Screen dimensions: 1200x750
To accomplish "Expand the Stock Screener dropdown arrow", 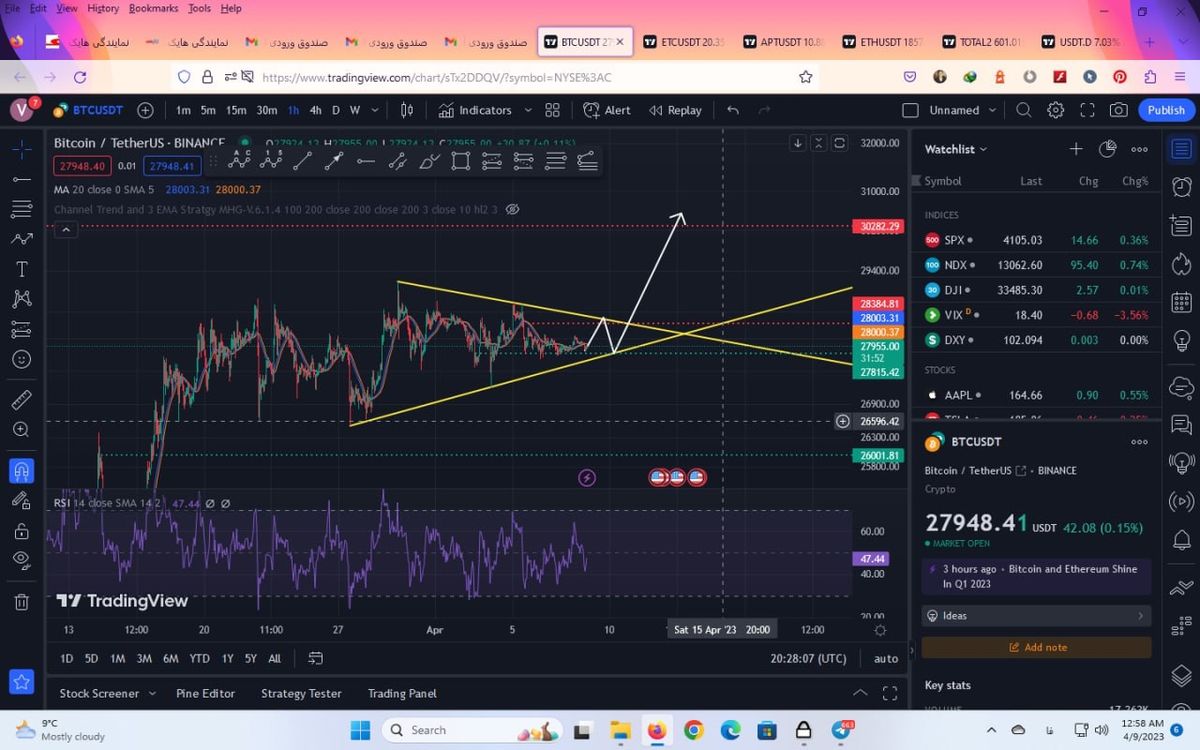I will [x=152, y=693].
